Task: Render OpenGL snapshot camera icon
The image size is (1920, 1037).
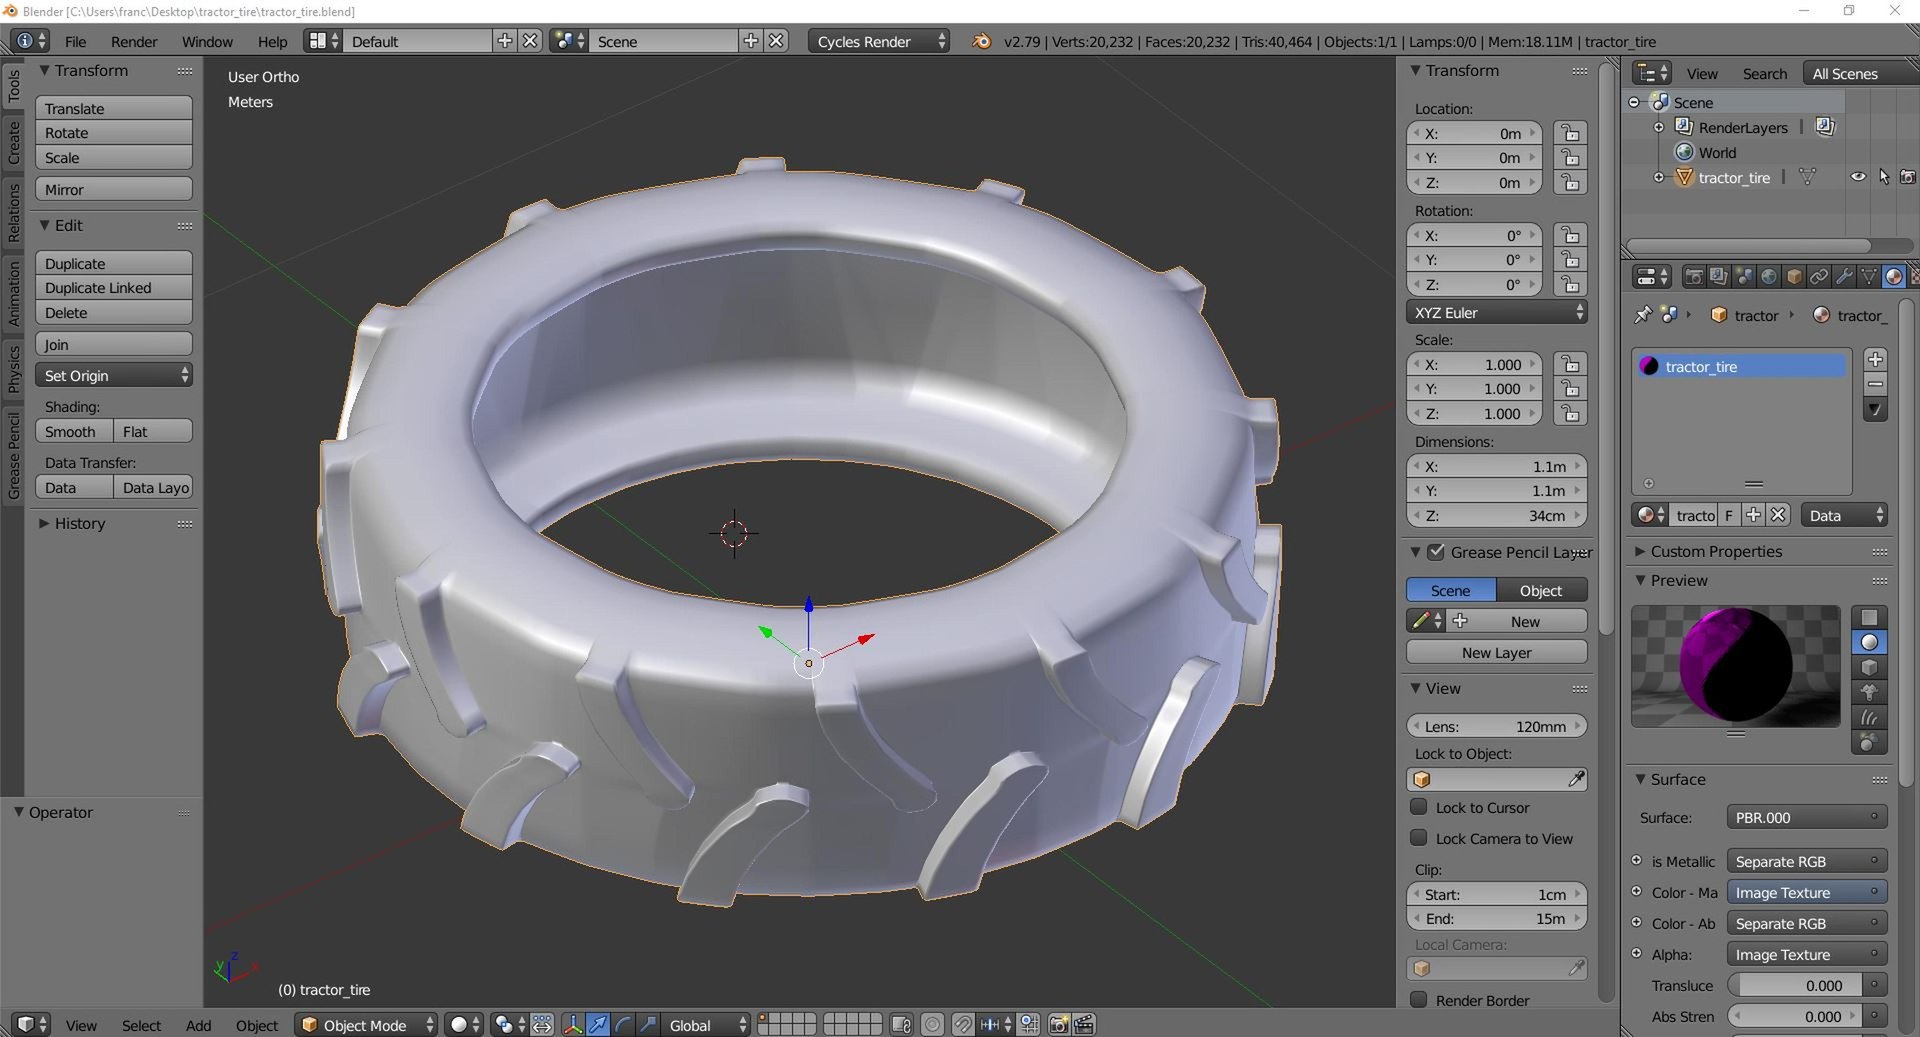Action: pyautogui.click(x=1058, y=1024)
